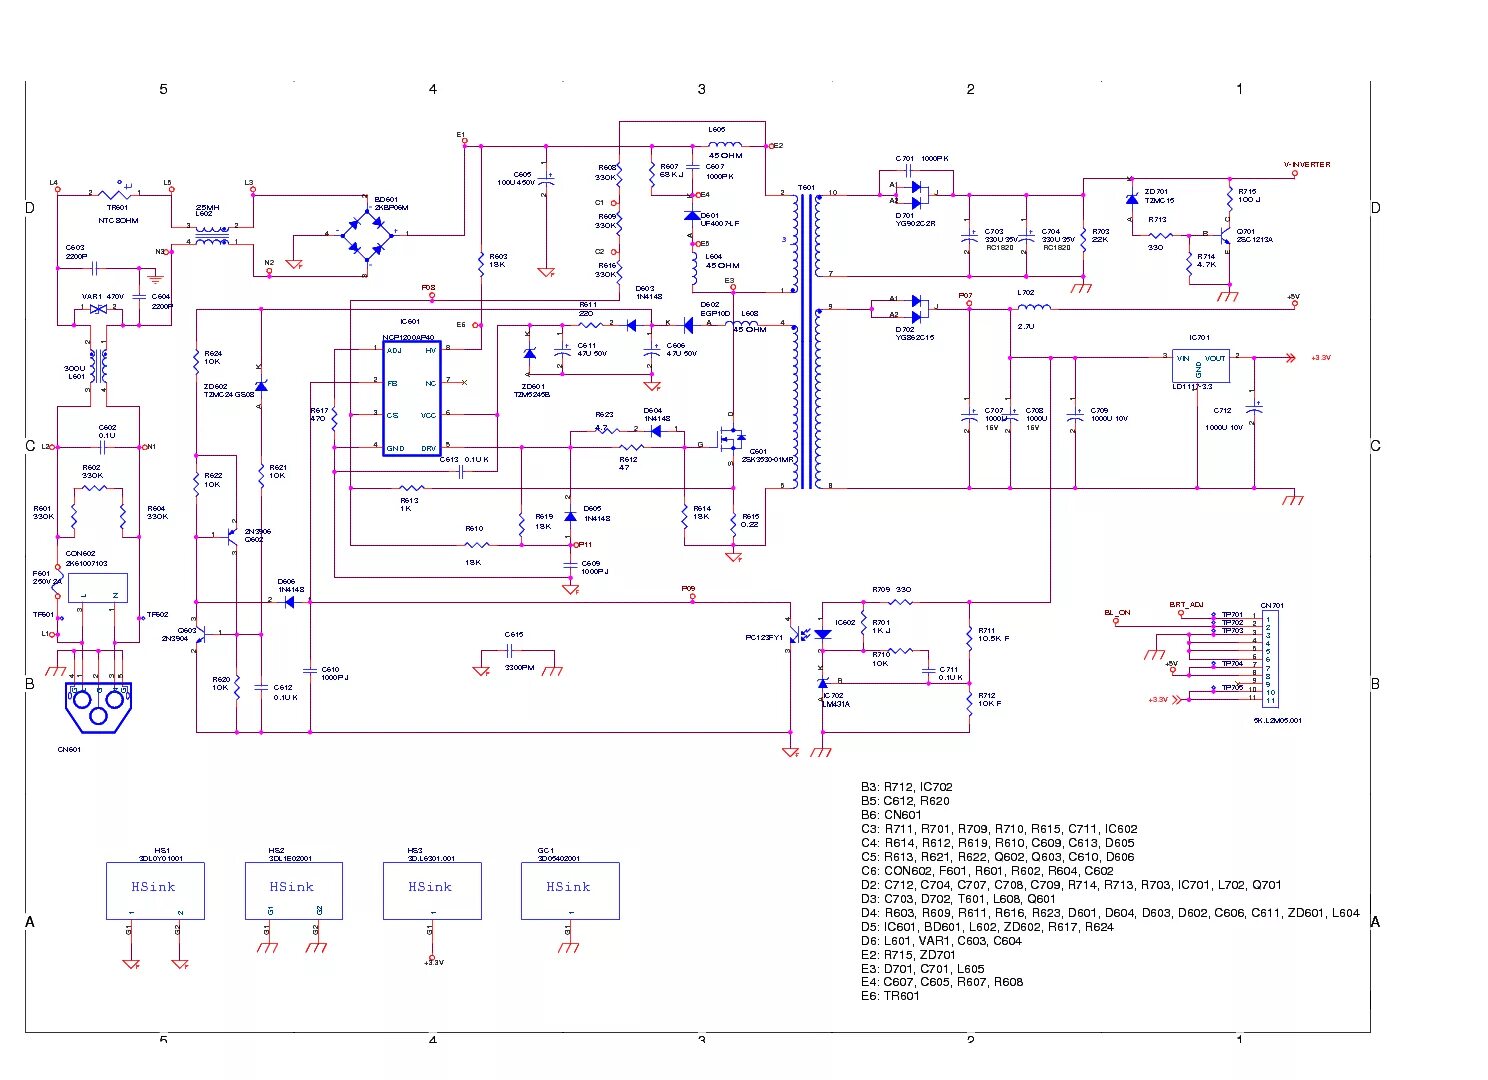Click the T601 transformer symbol

[x=807, y=342]
